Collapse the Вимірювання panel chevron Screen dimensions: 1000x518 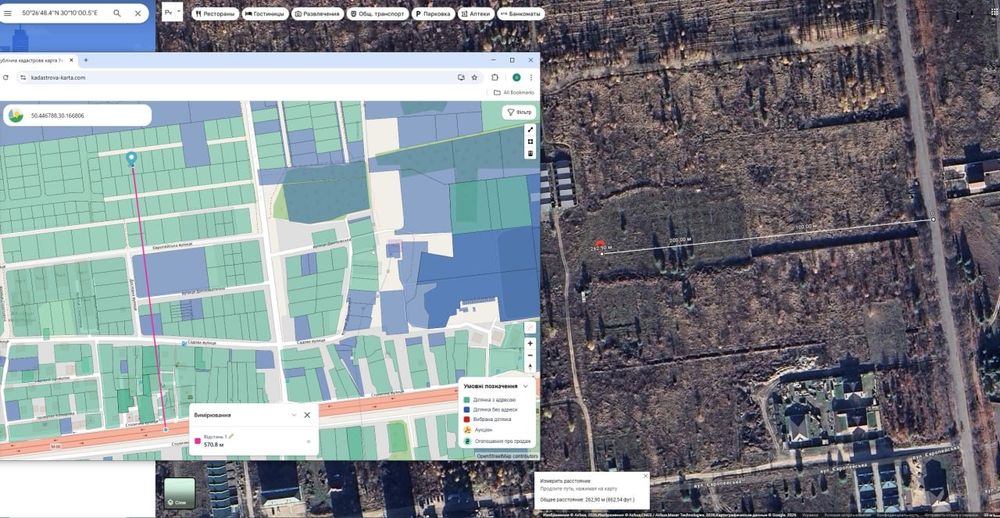pos(294,415)
